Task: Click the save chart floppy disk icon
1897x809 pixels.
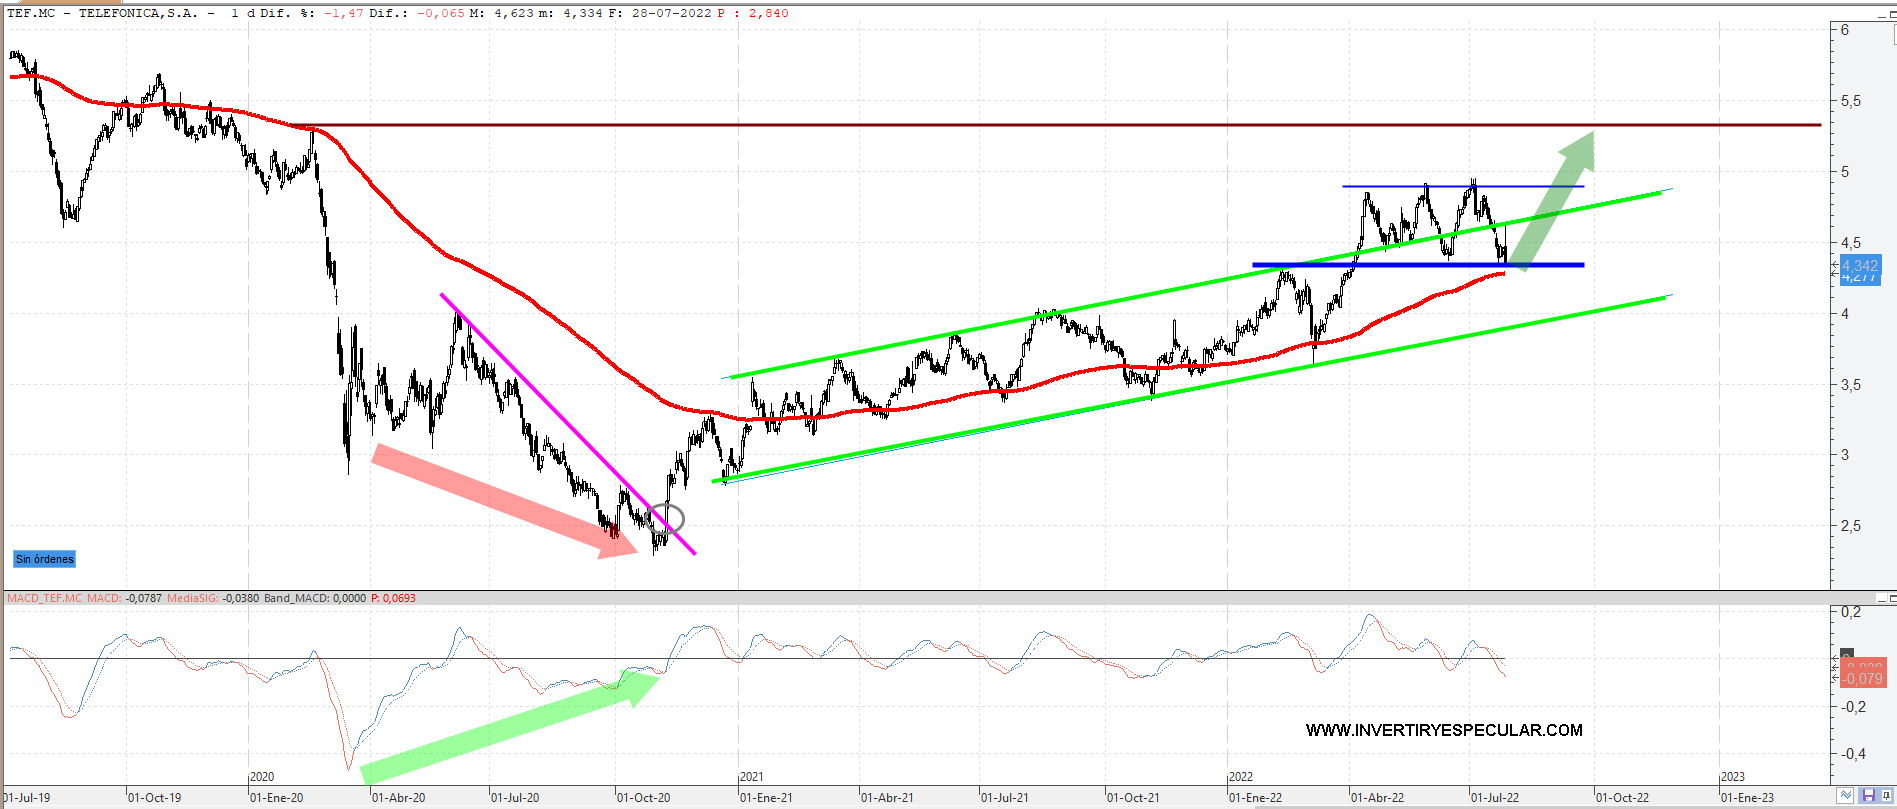Action: 1867,796
